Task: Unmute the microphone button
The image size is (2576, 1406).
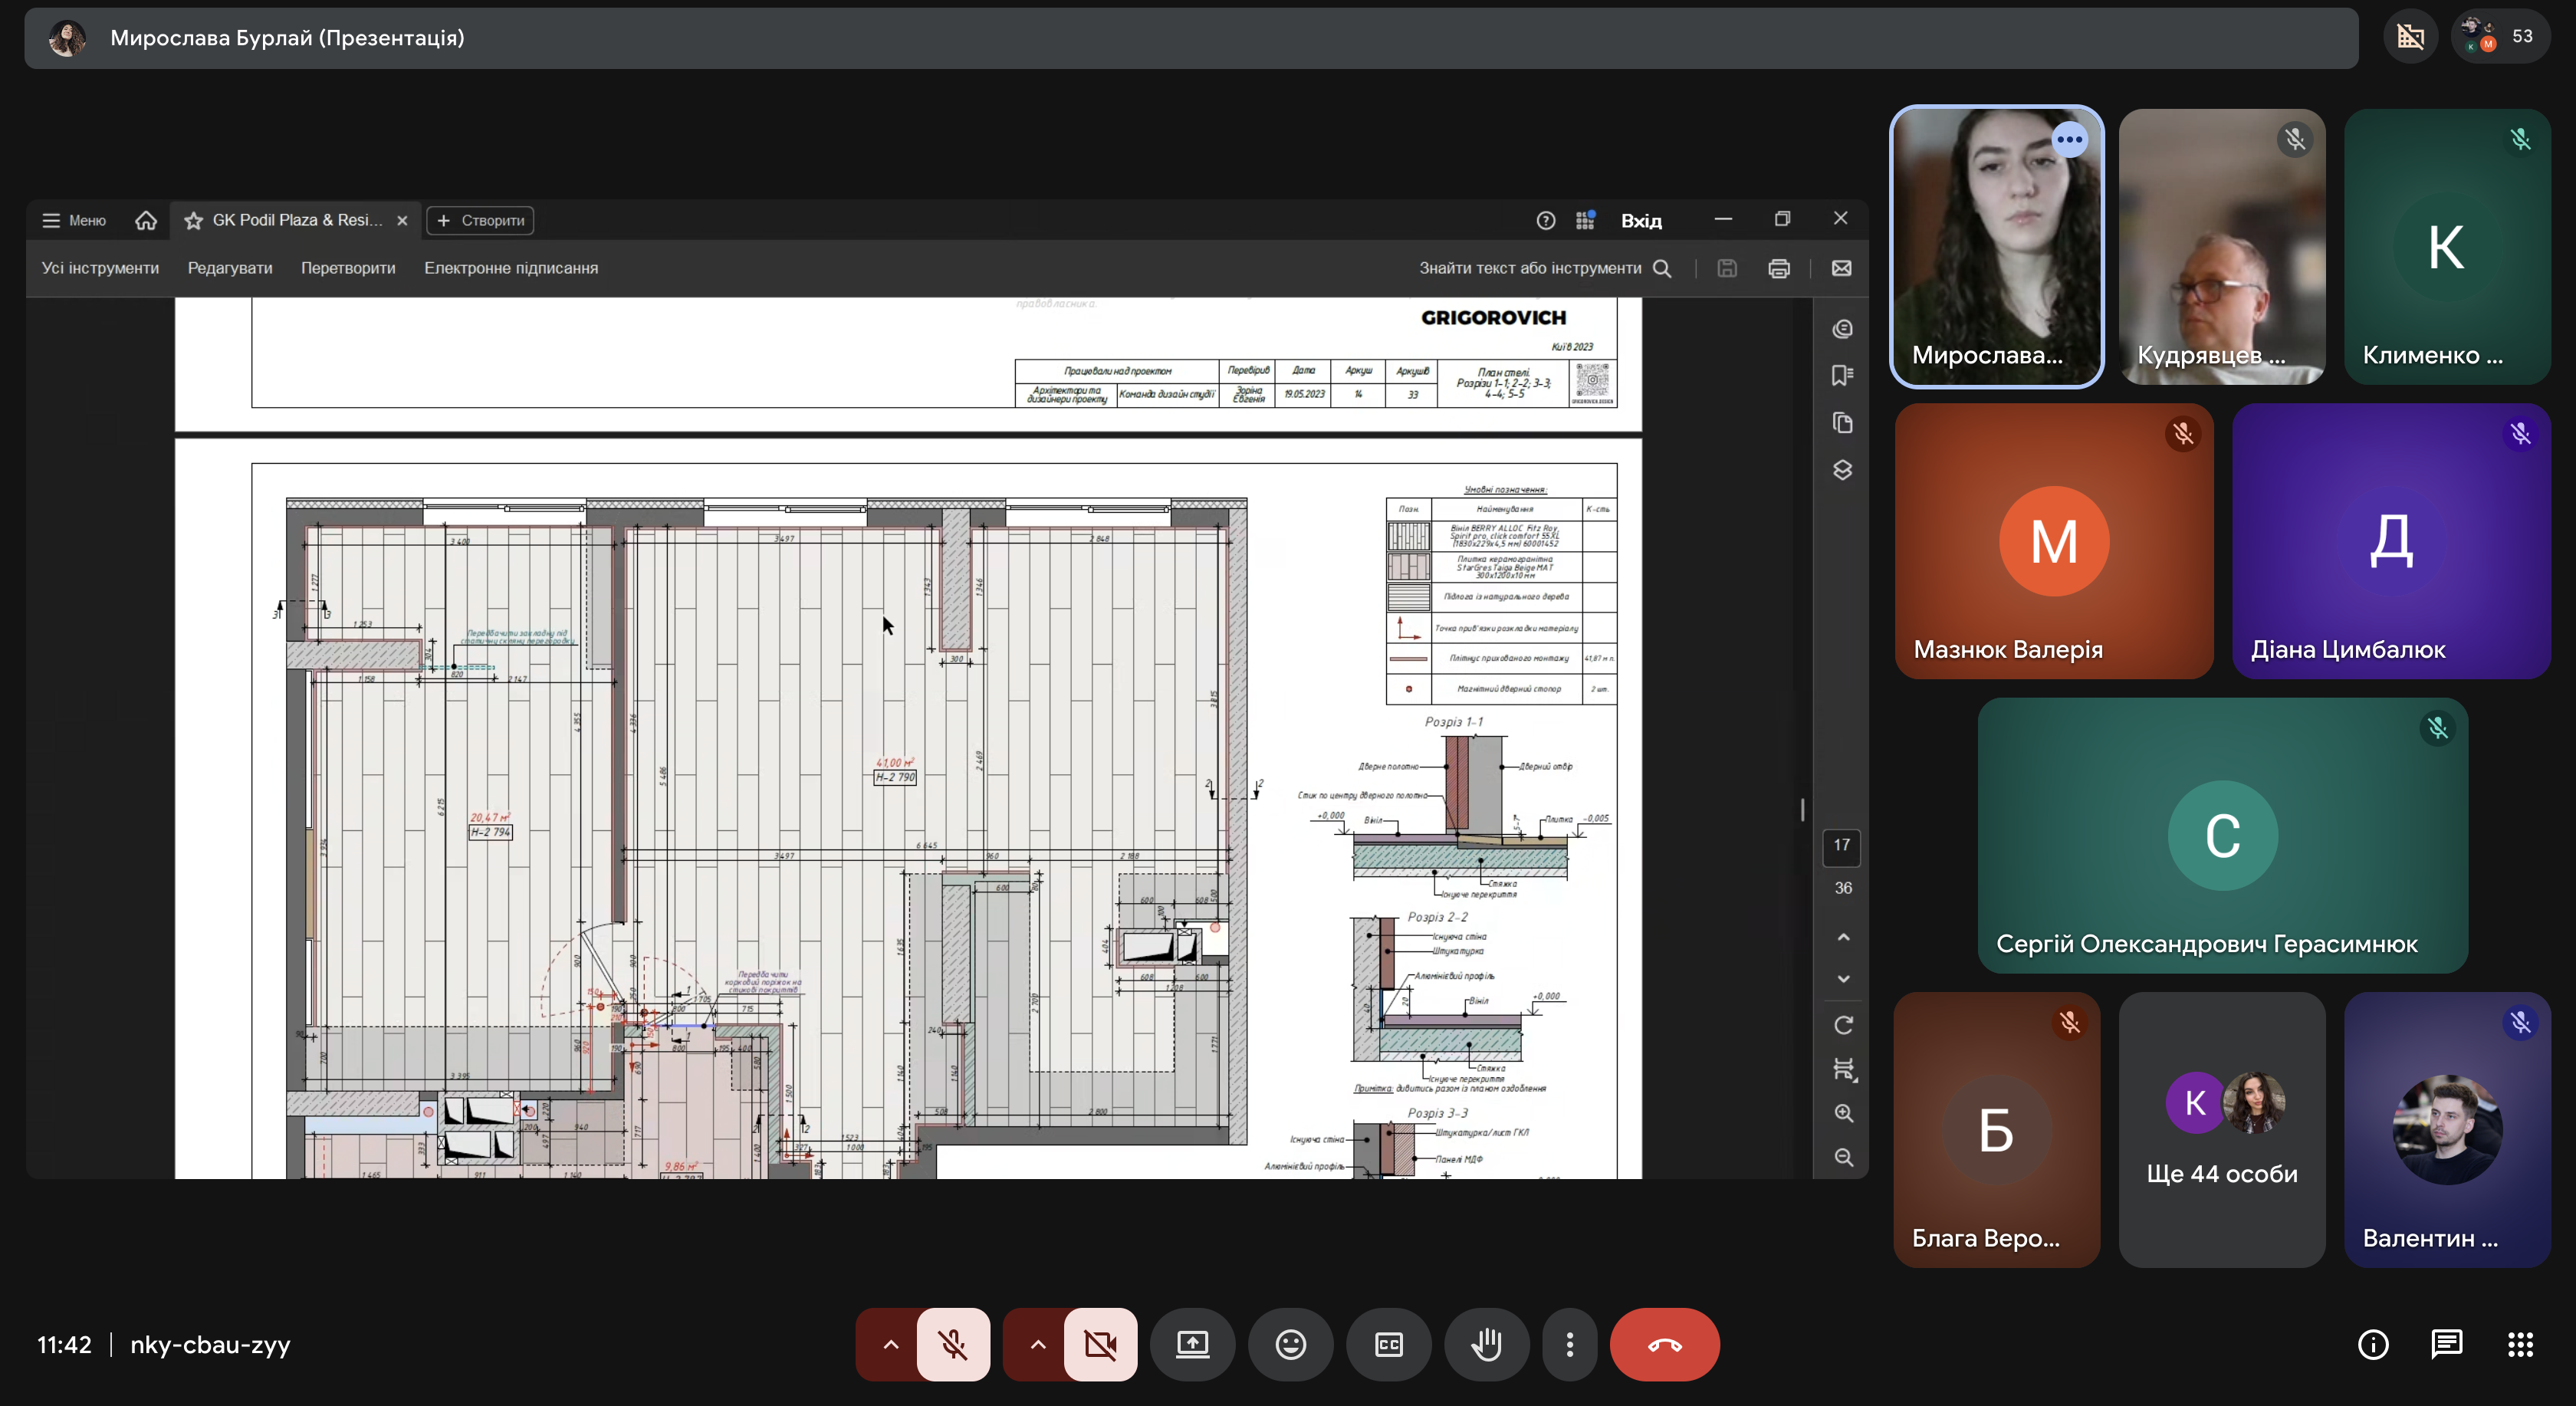Action: point(953,1344)
